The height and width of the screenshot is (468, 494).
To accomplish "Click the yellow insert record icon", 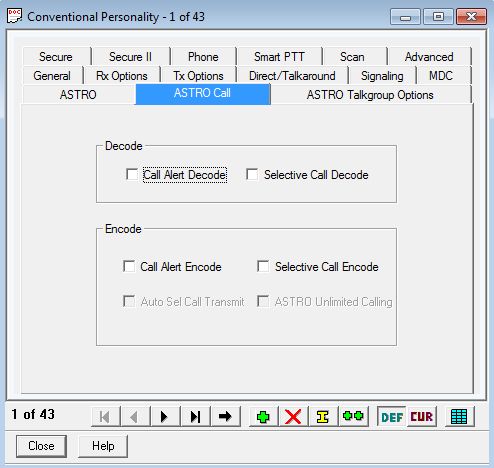I will 323,417.
